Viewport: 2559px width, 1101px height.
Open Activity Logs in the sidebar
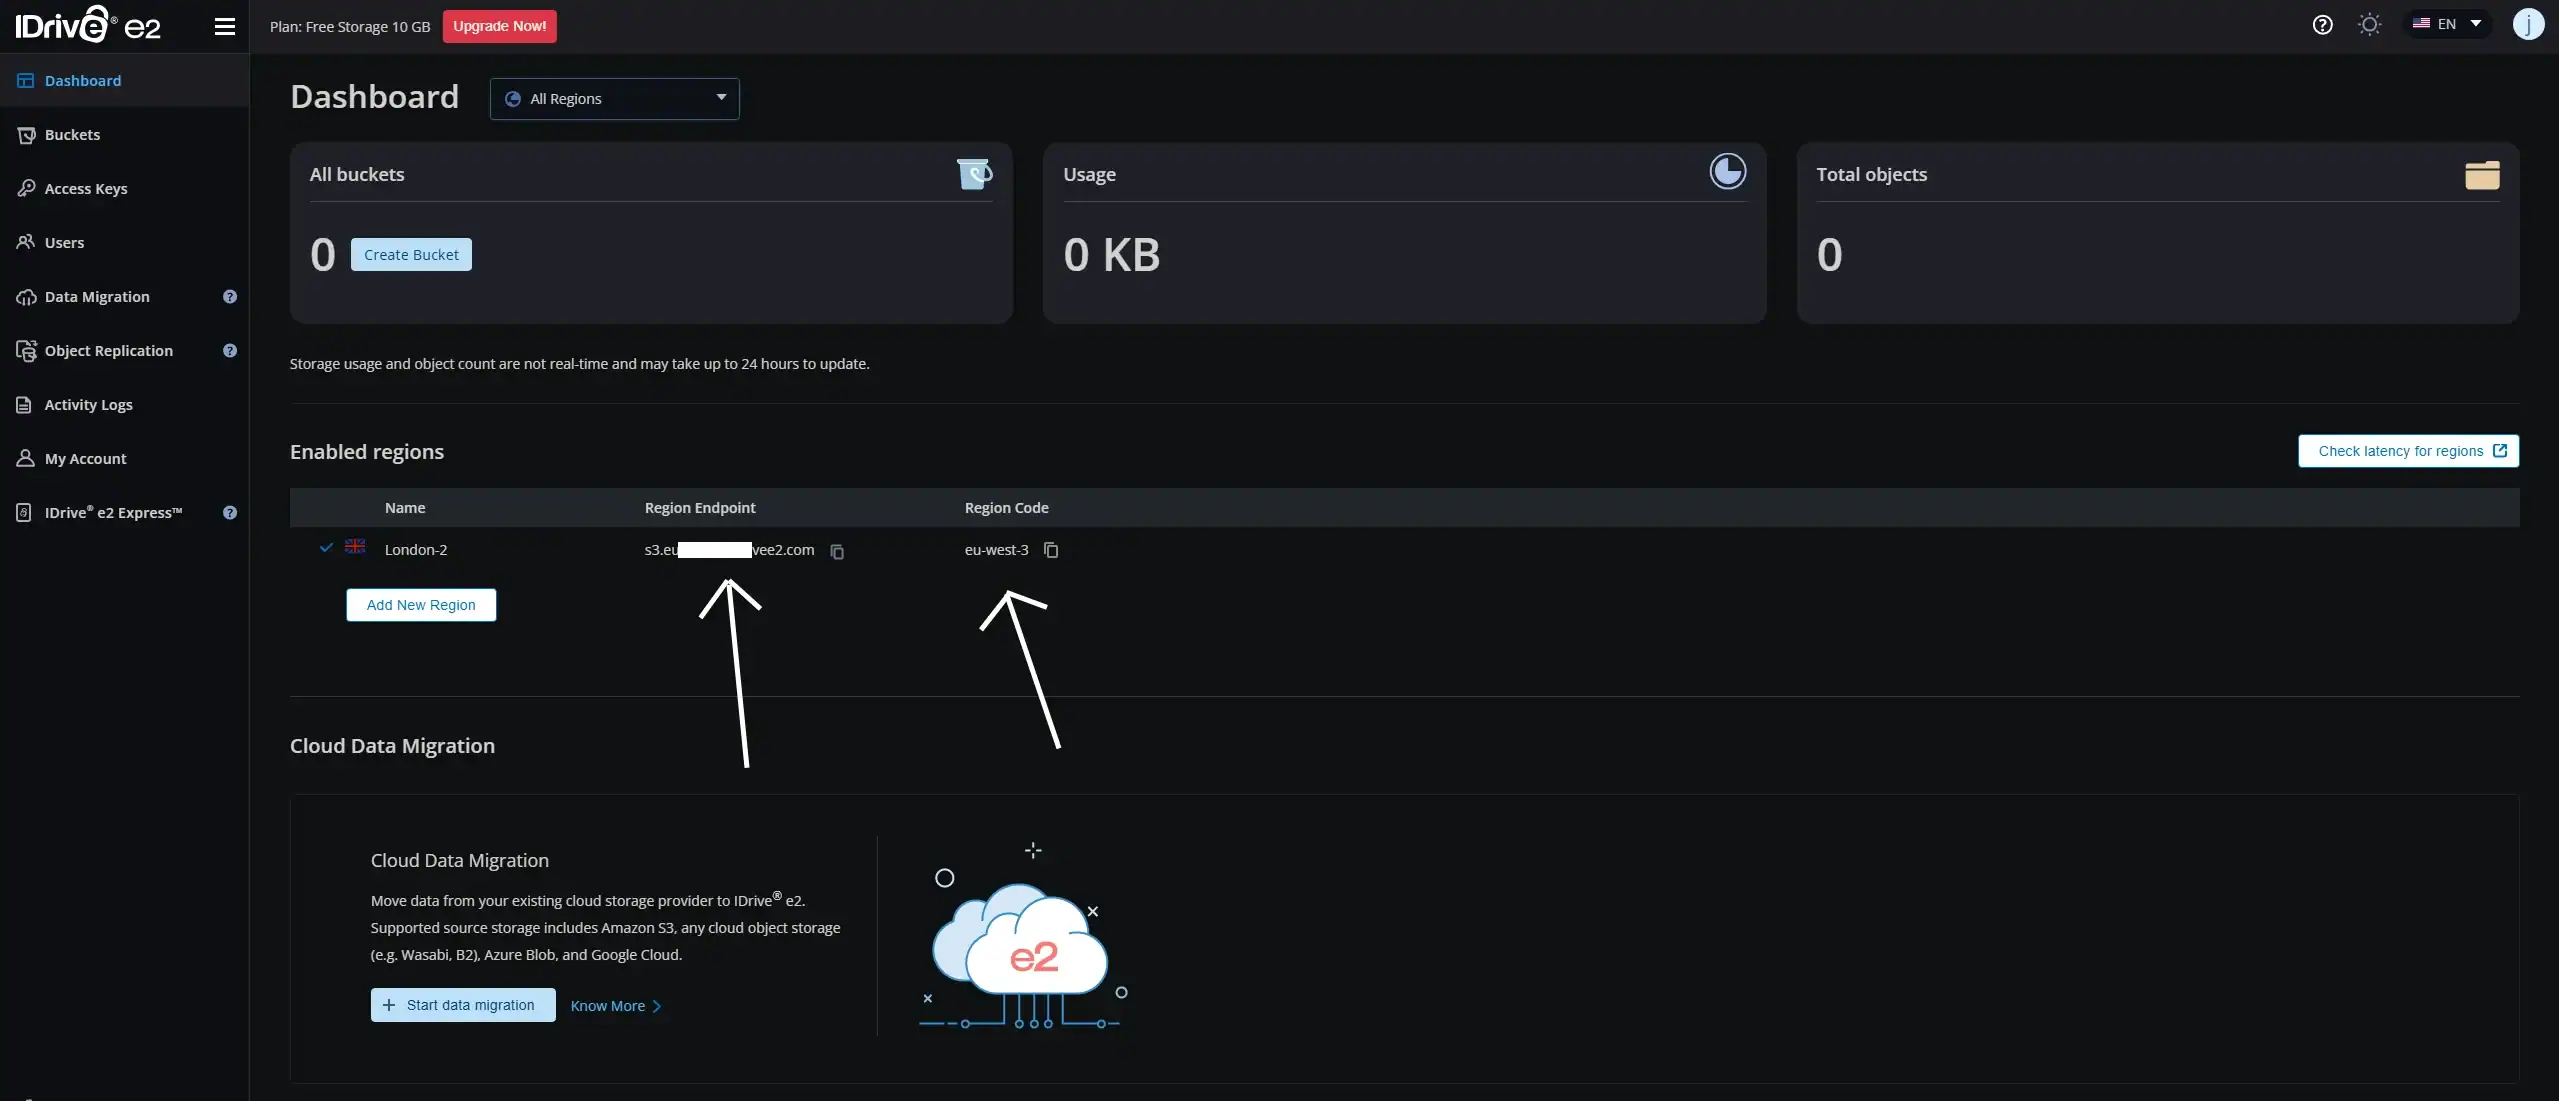[124, 405]
